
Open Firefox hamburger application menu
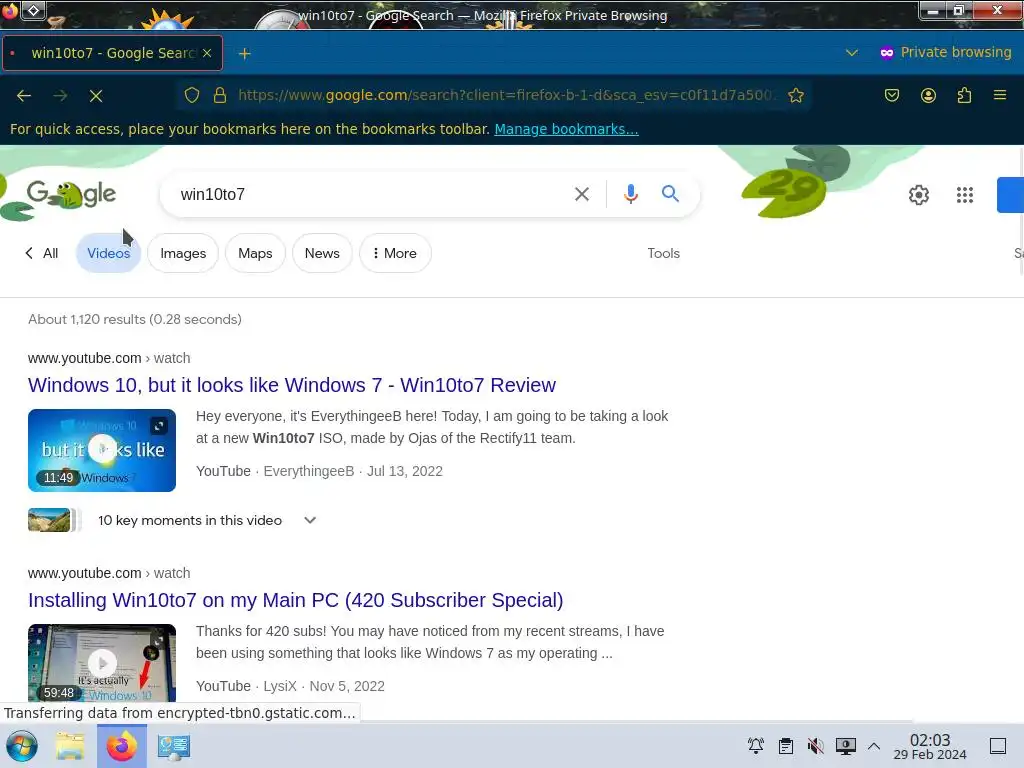[1000, 95]
